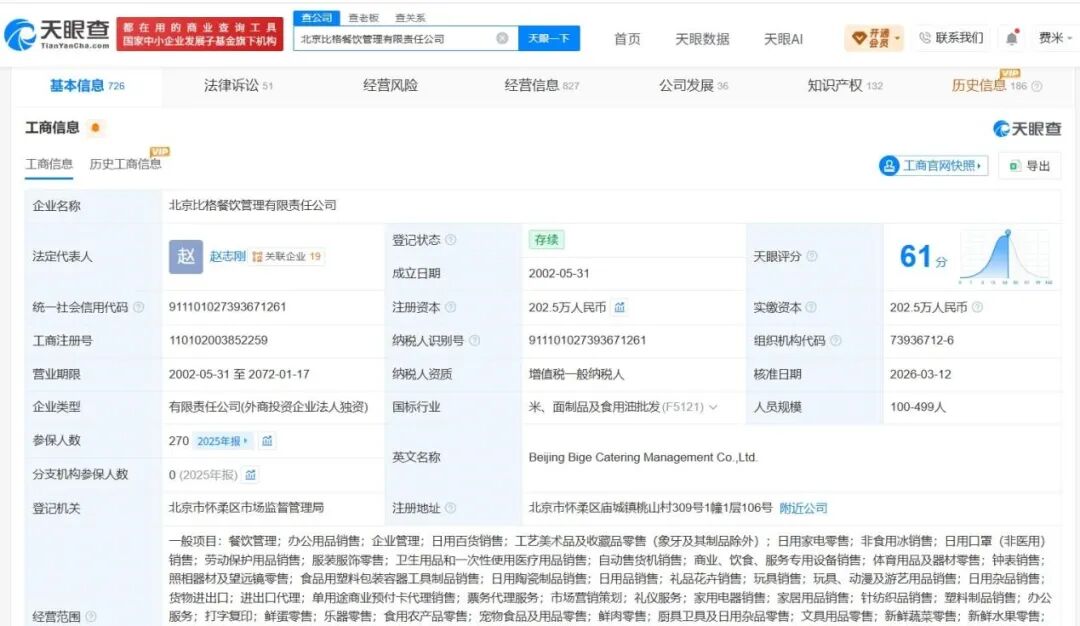Image resolution: width=1080 pixels, height=626 pixels.
Task: Expand the 2025年报 year selector
Action: pos(222,441)
